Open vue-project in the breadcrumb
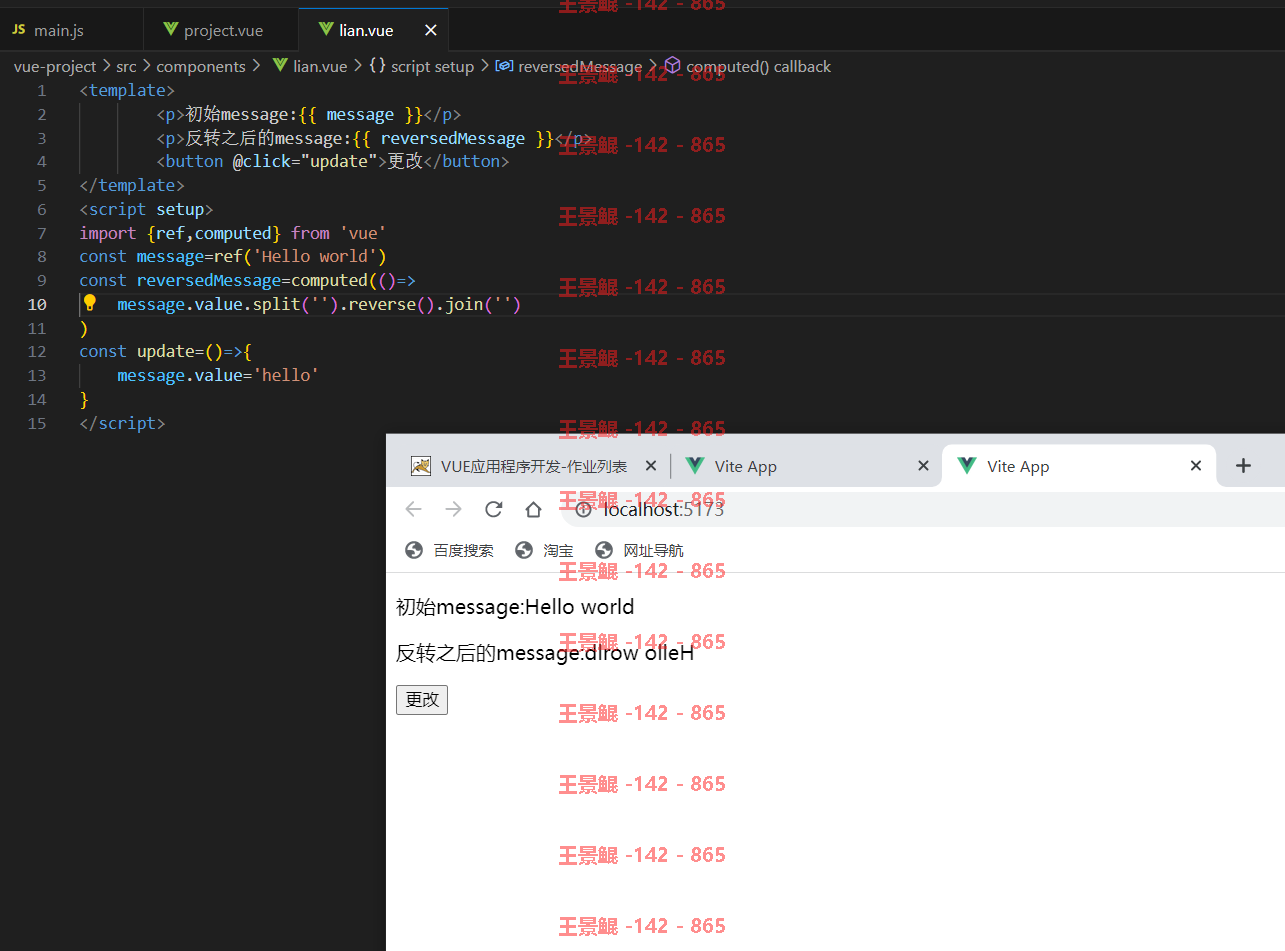1285x951 pixels. click(x=55, y=66)
